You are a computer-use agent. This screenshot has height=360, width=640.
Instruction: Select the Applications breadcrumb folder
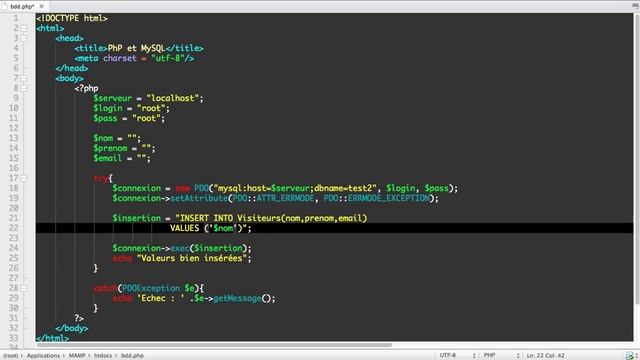click(43, 356)
